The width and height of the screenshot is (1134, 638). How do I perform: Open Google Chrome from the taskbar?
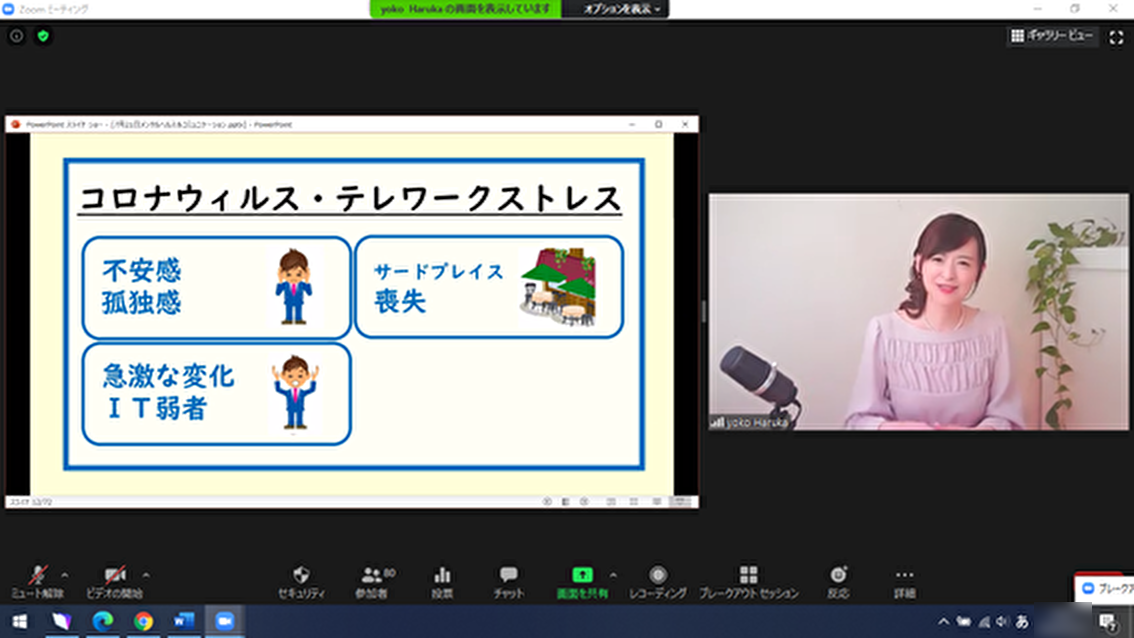click(143, 621)
